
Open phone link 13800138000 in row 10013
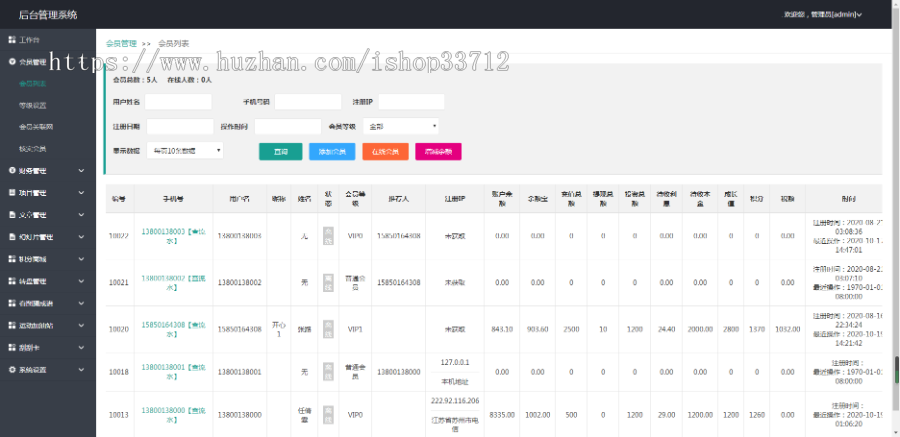tap(173, 415)
